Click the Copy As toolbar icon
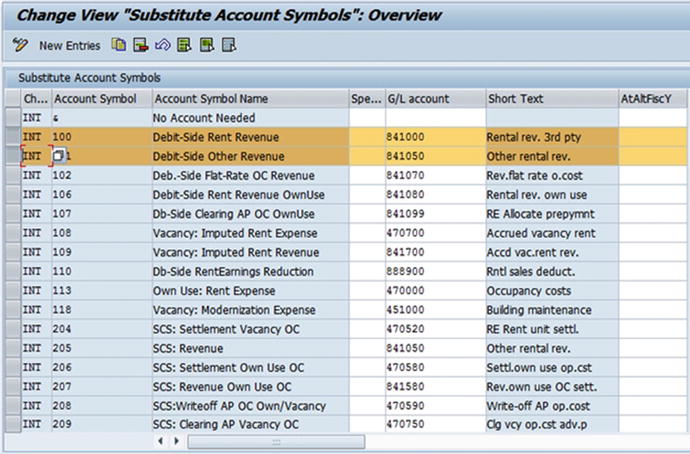The height and width of the screenshot is (454, 690). (119, 45)
